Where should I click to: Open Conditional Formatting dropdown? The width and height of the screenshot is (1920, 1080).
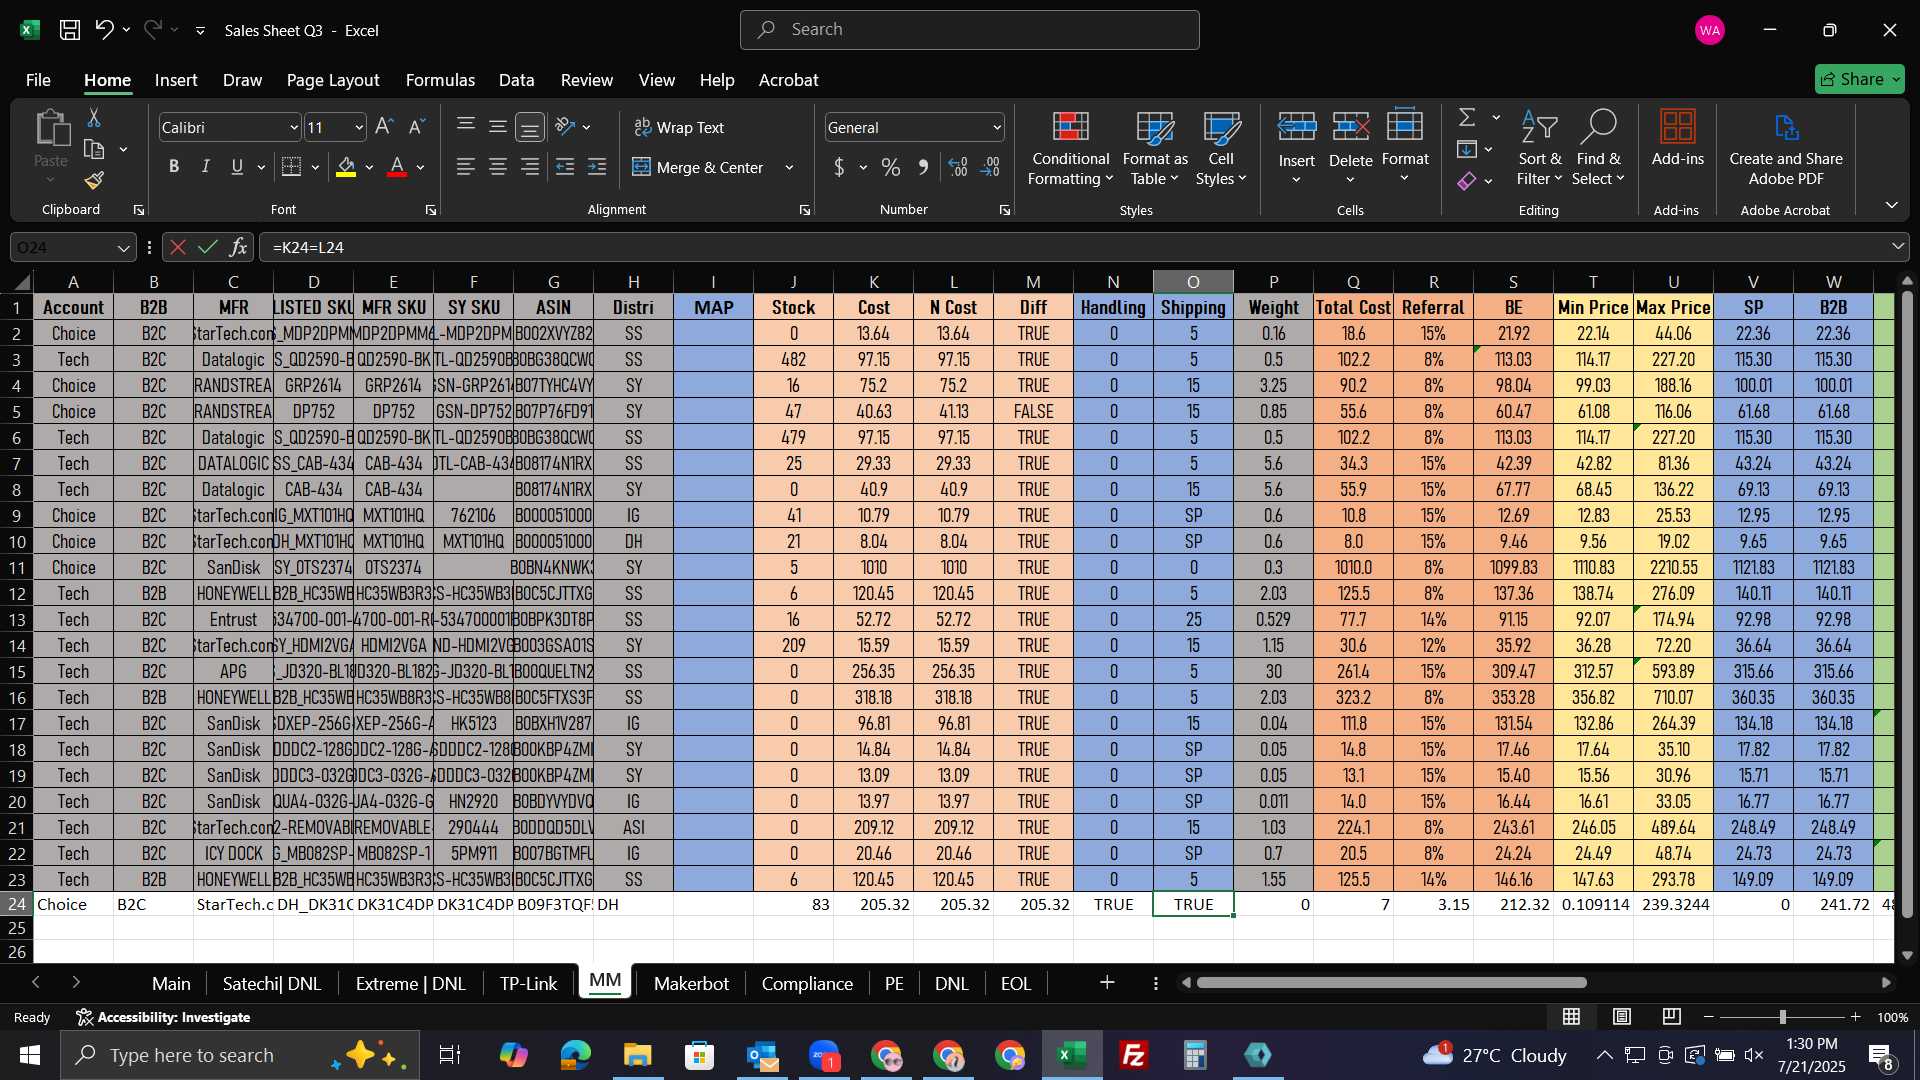click(1070, 149)
